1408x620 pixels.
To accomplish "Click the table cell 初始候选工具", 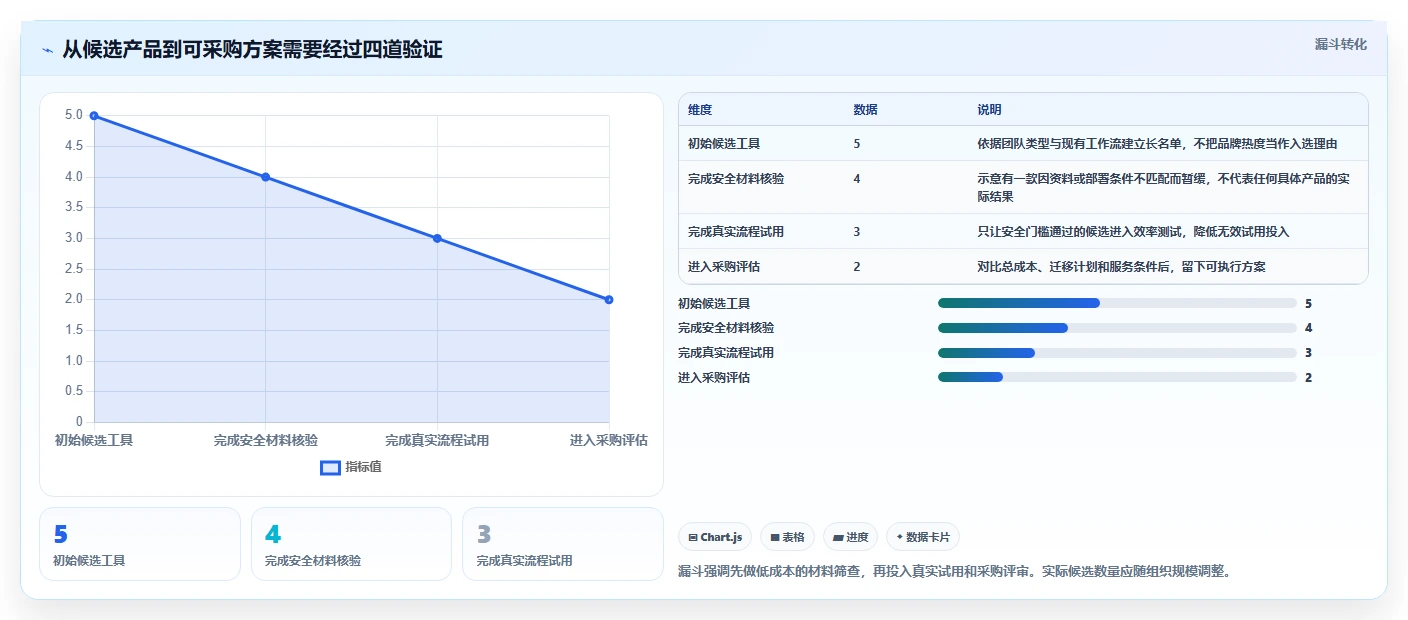I will 724,143.
